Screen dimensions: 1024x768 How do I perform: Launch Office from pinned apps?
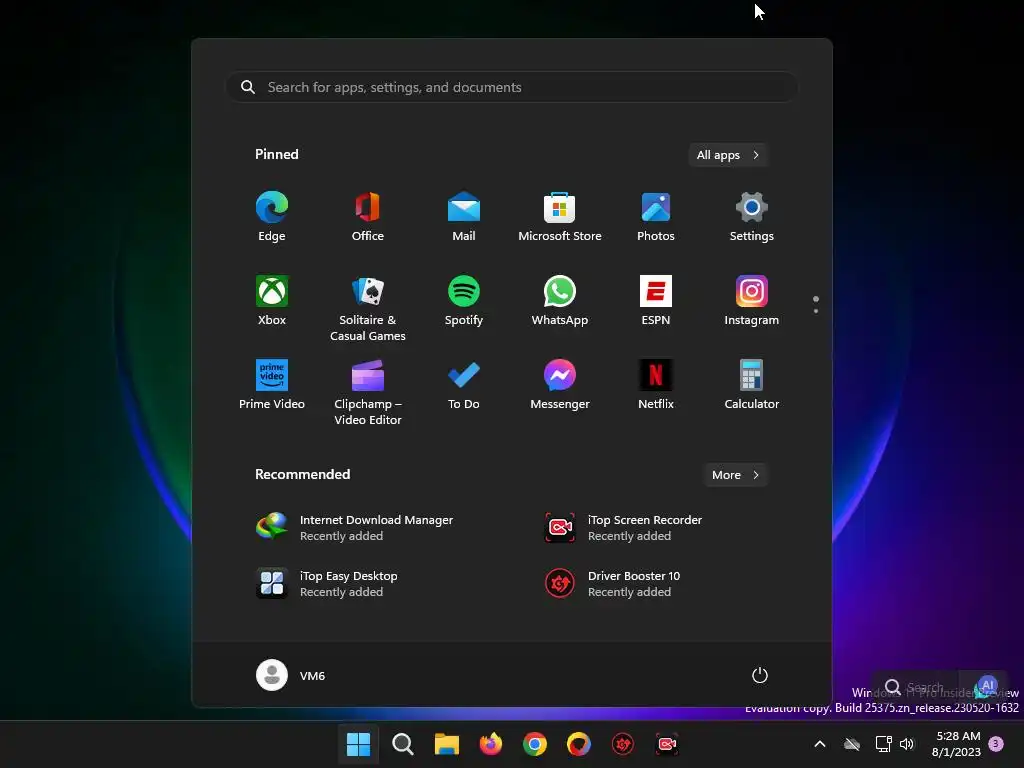tap(368, 217)
